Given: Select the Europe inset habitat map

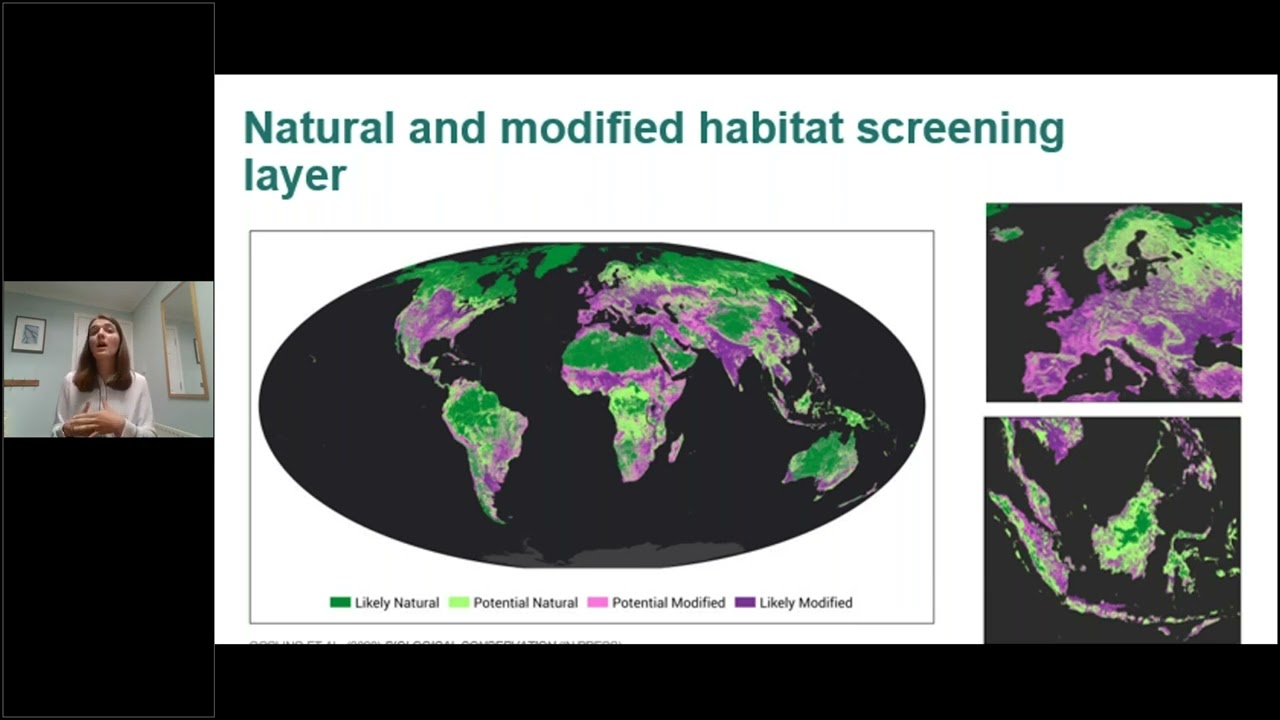Looking at the screenshot, I should click(x=1114, y=303).
